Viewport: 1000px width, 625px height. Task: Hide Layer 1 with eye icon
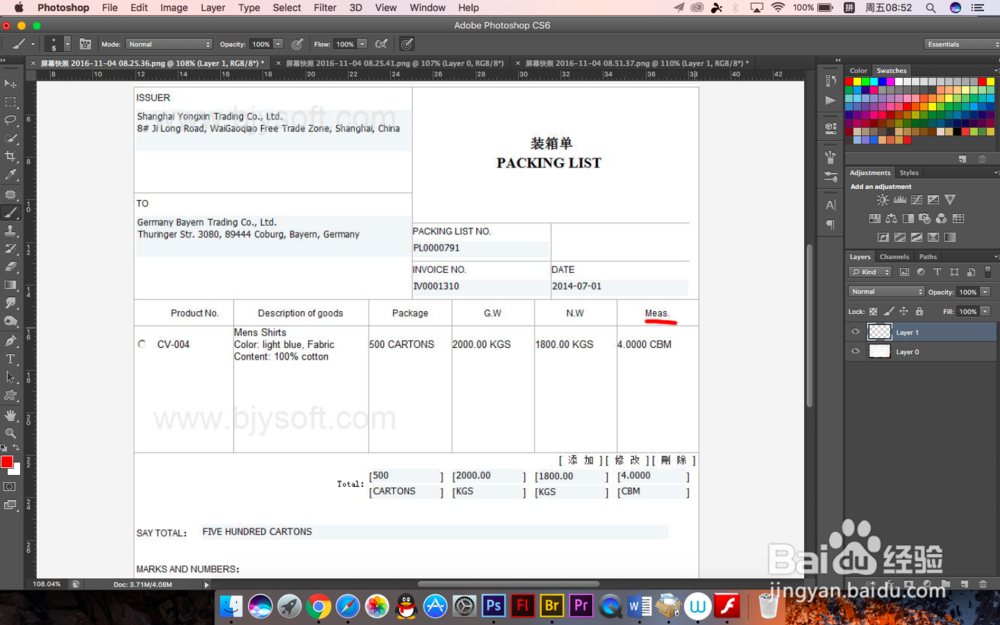[x=855, y=332]
